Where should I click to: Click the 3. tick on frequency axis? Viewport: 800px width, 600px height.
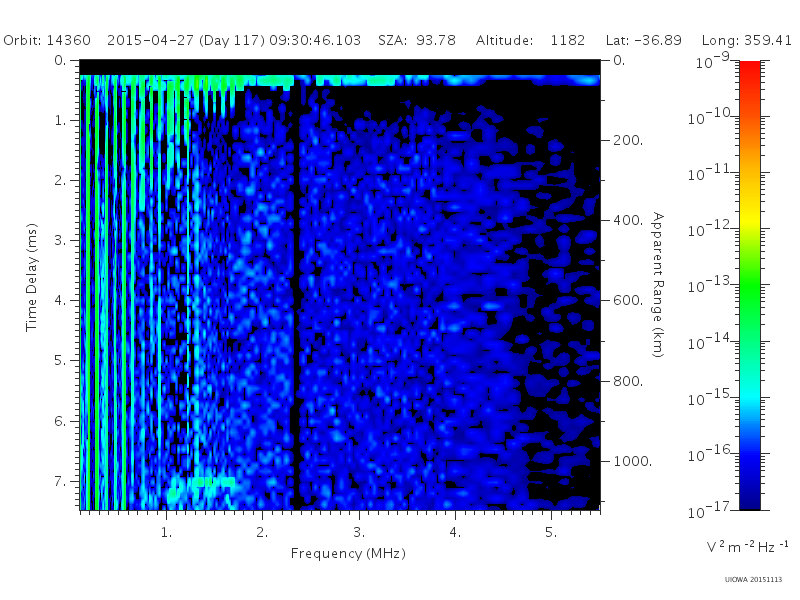(359, 533)
